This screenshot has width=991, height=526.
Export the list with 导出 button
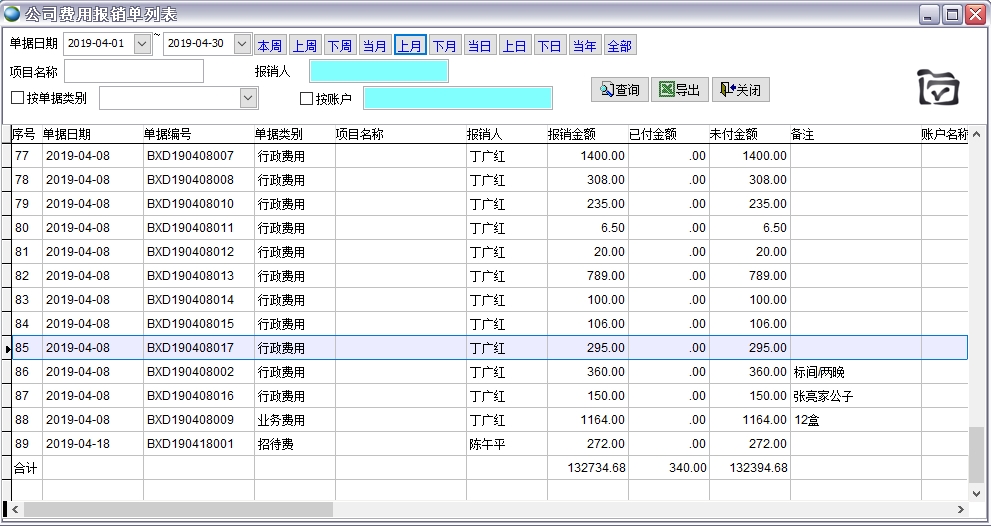(679, 90)
